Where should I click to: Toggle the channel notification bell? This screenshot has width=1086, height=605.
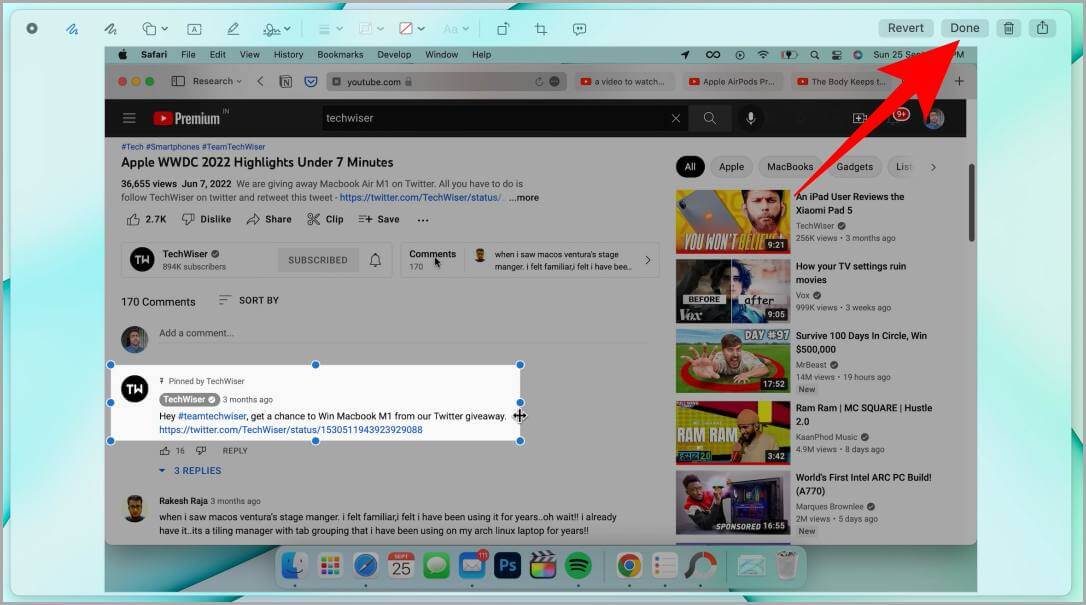coord(375,260)
